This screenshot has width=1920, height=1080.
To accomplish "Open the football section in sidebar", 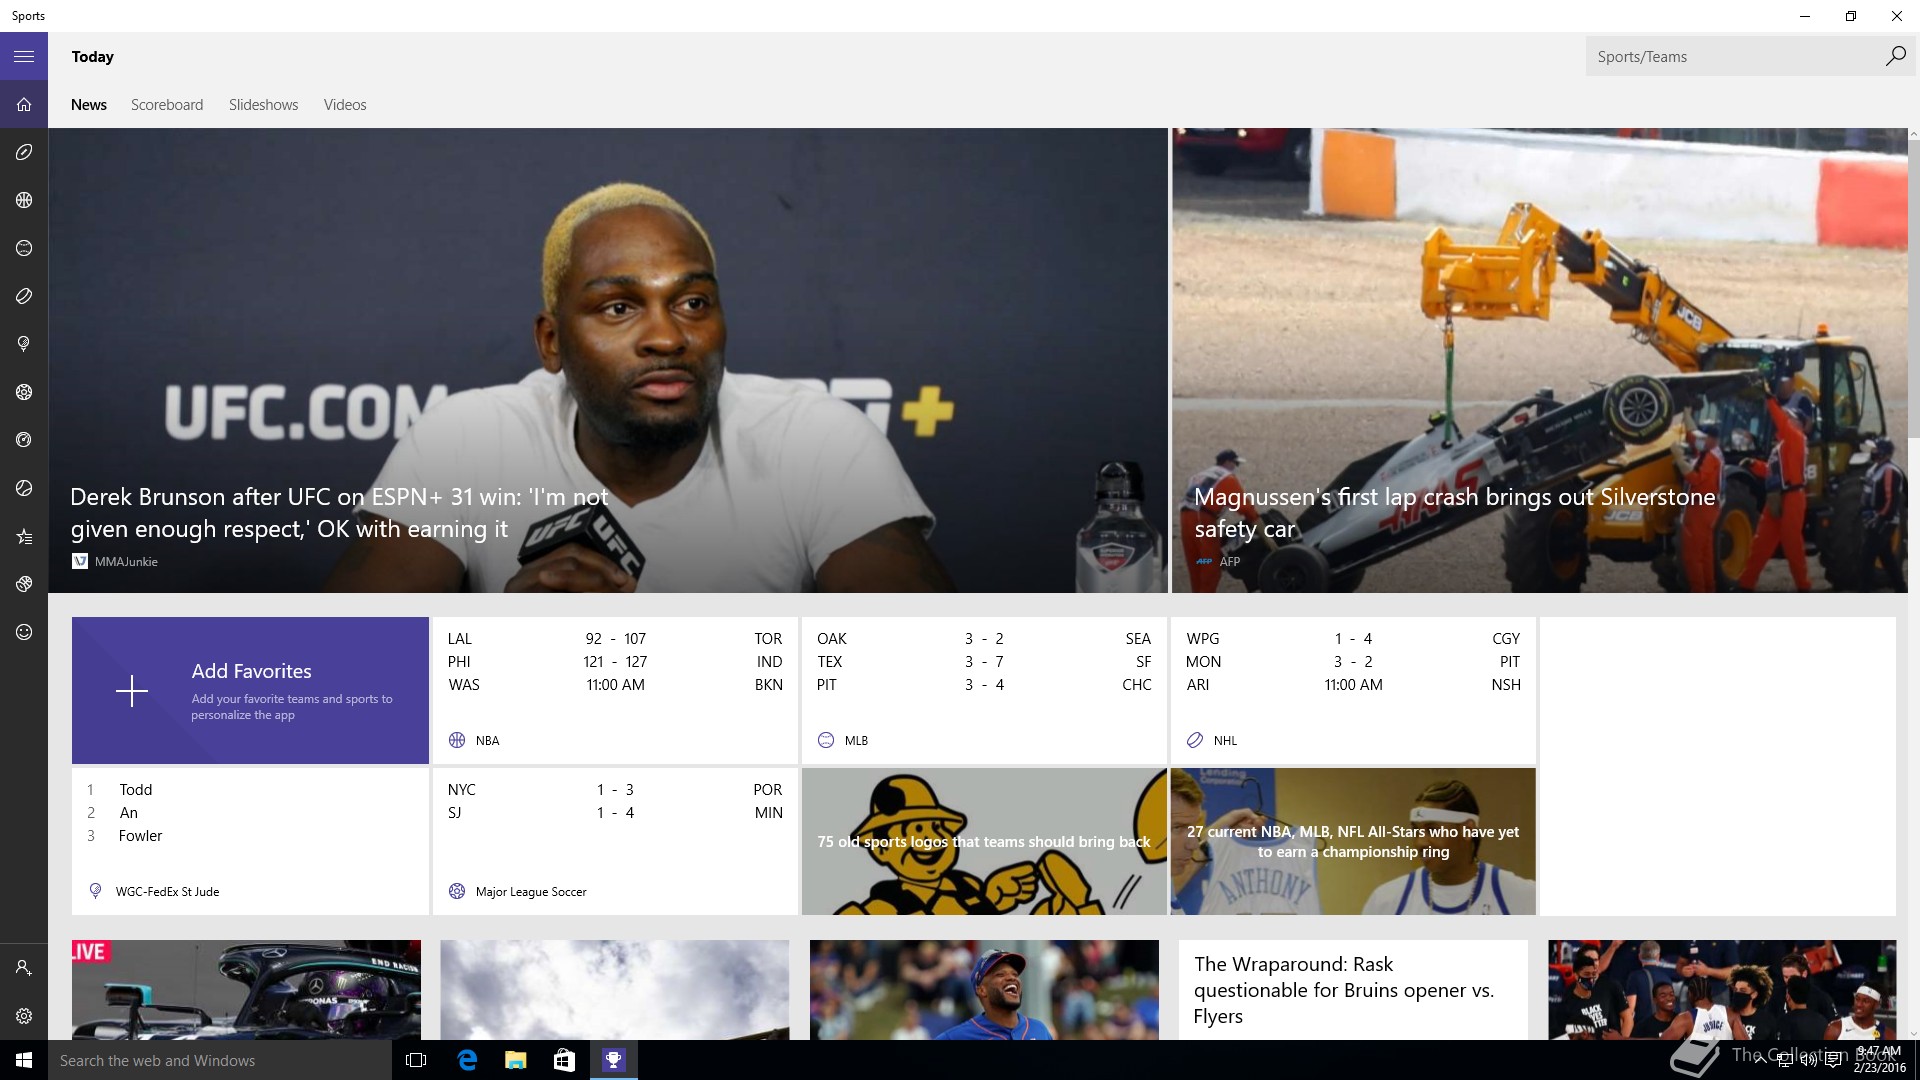I will point(24,152).
